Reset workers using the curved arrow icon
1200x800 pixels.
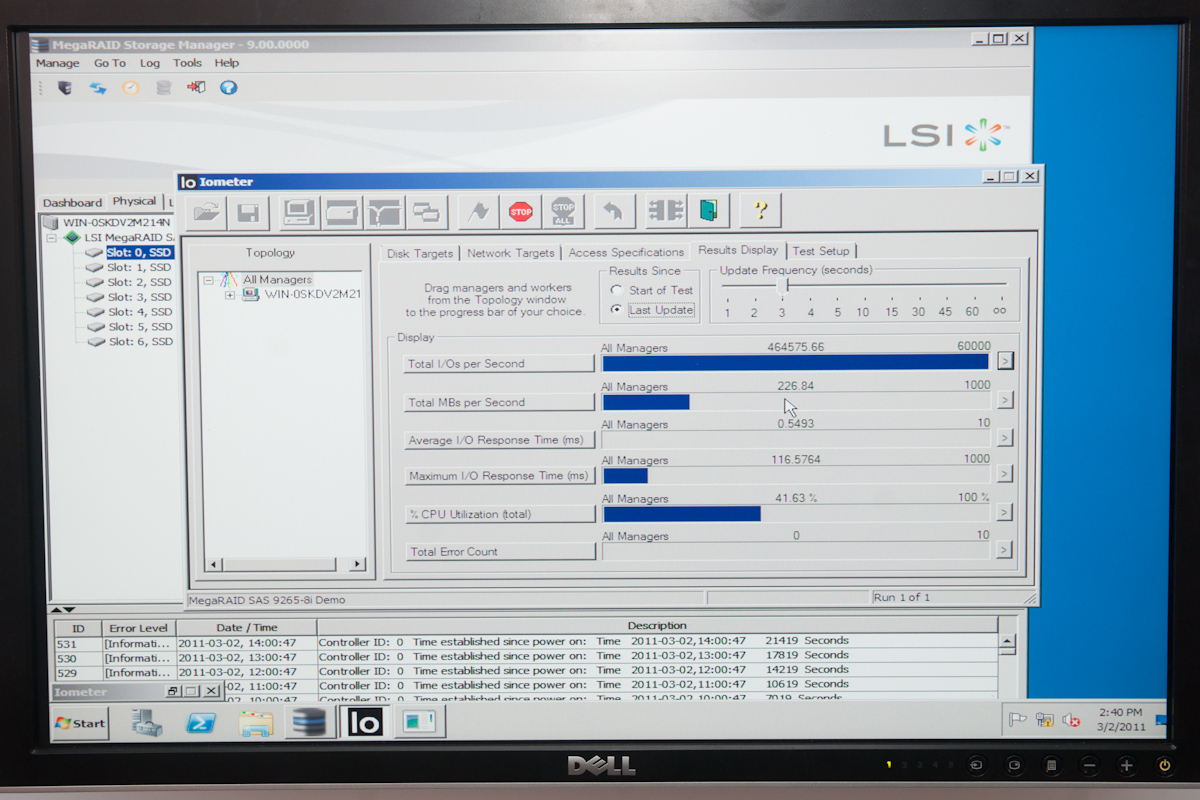[614, 211]
